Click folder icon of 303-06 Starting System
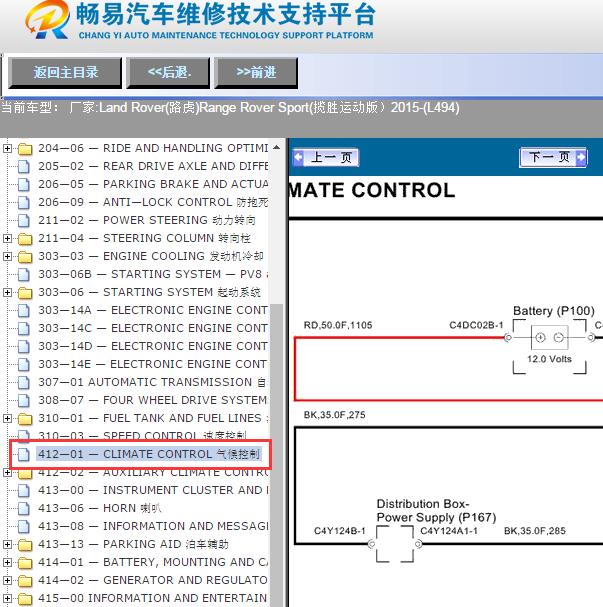 pos(25,293)
